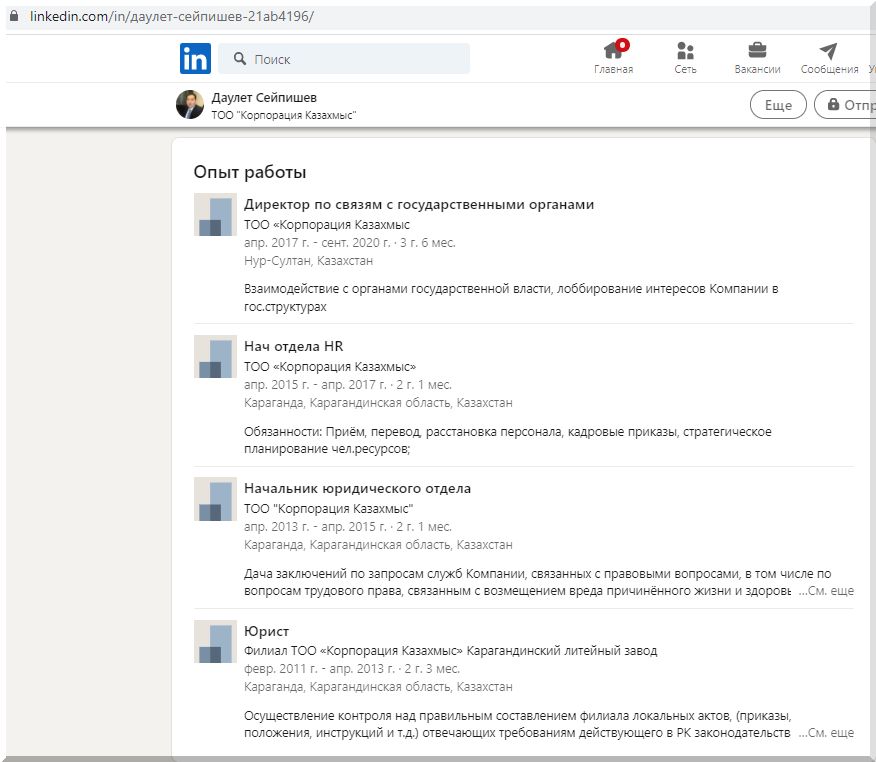This screenshot has height=762, width=876.
Task: Open Директор по связям с государственными органами
Action: click(419, 204)
